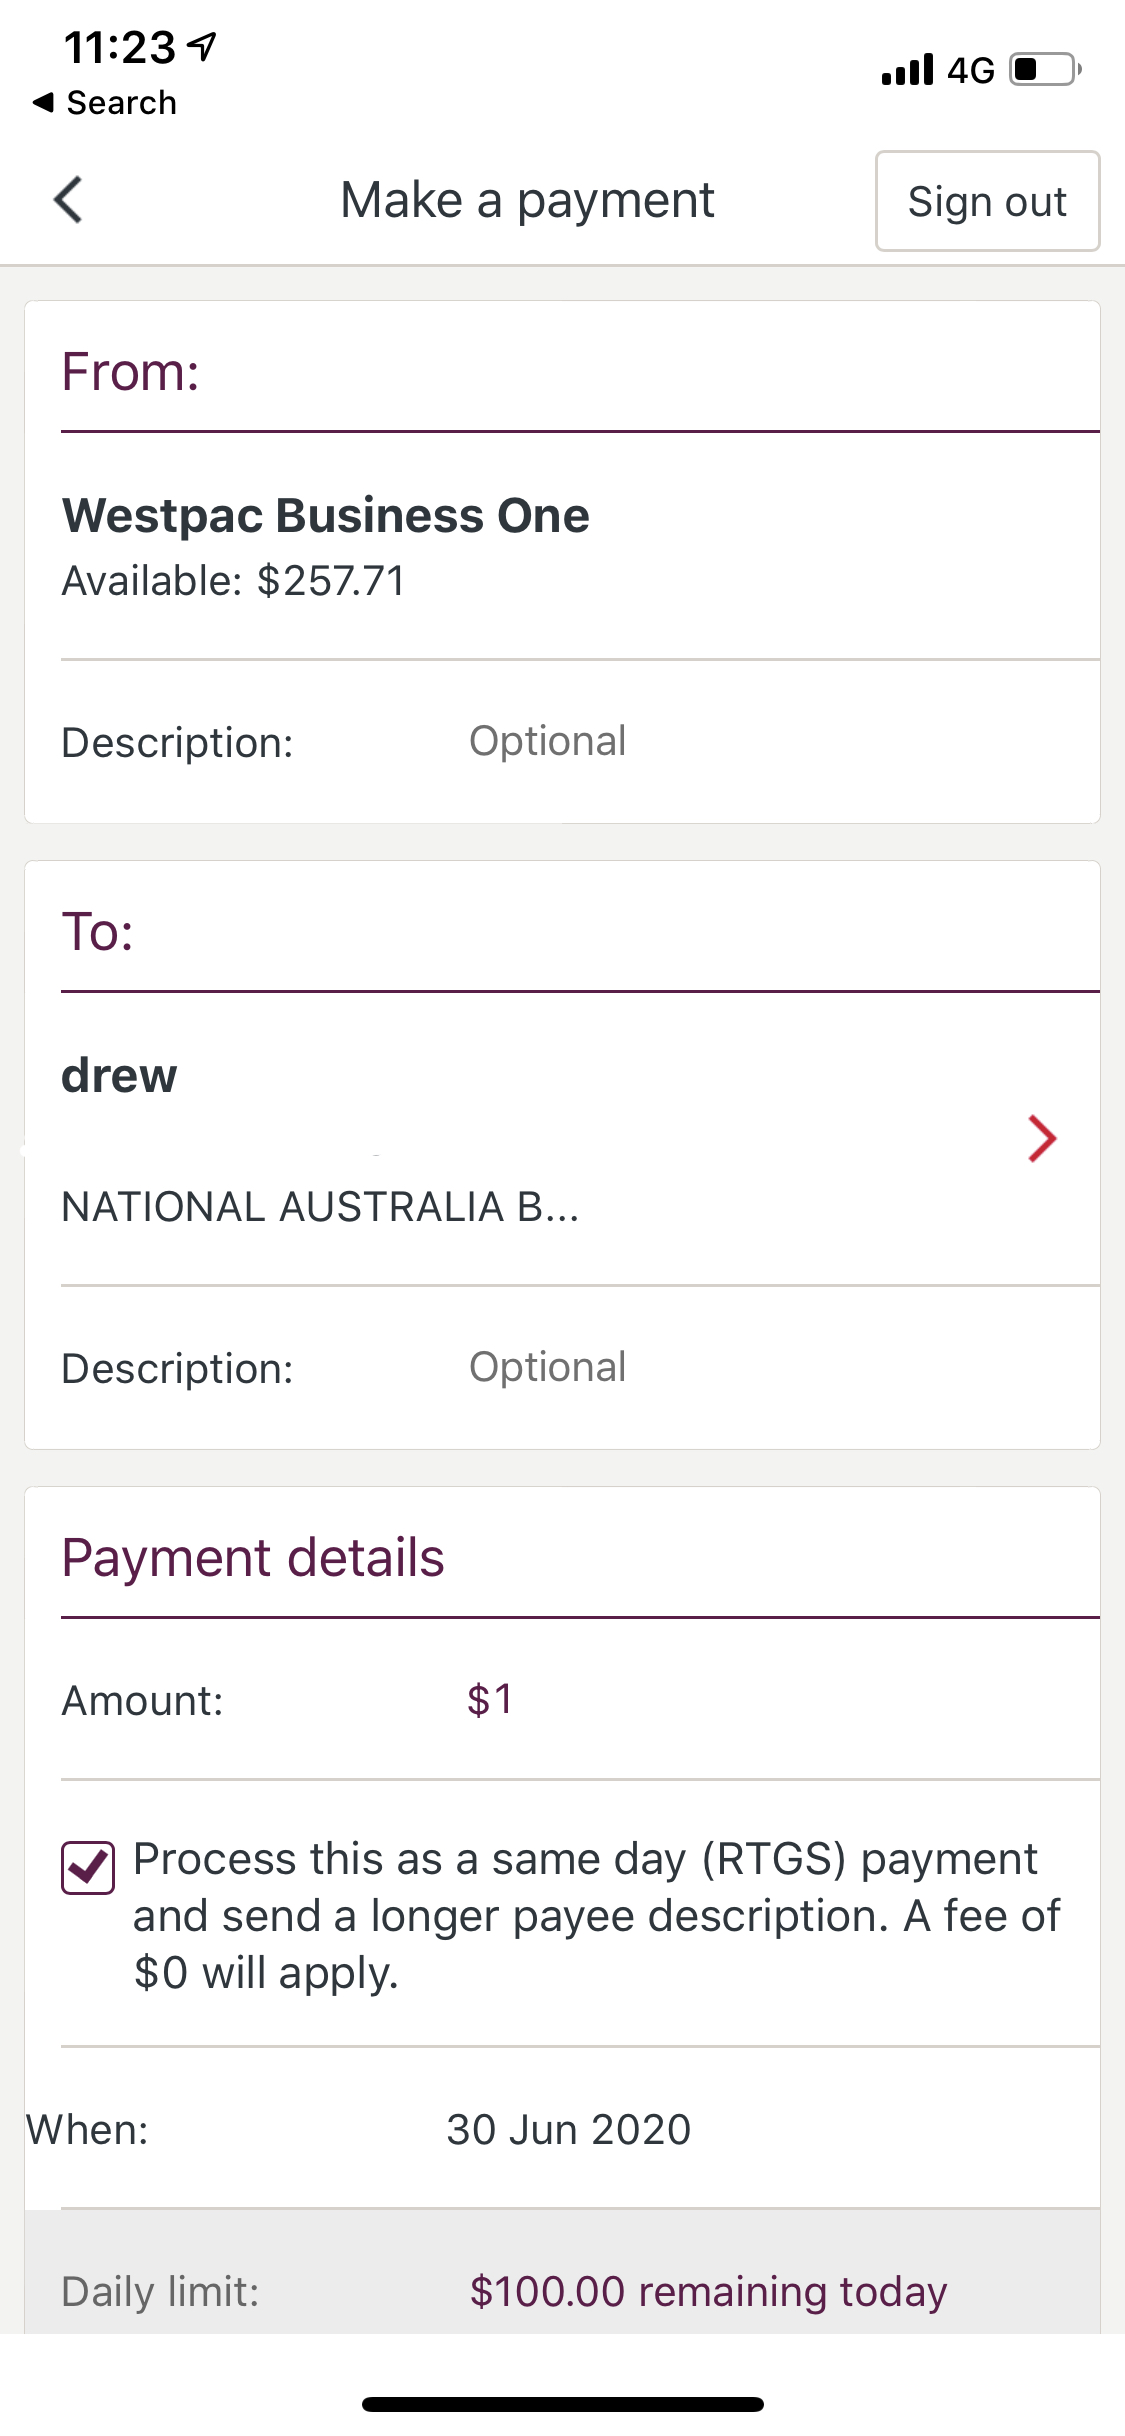Tap the battery status icon
The height and width of the screenshot is (2436, 1125).
(x=1044, y=70)
